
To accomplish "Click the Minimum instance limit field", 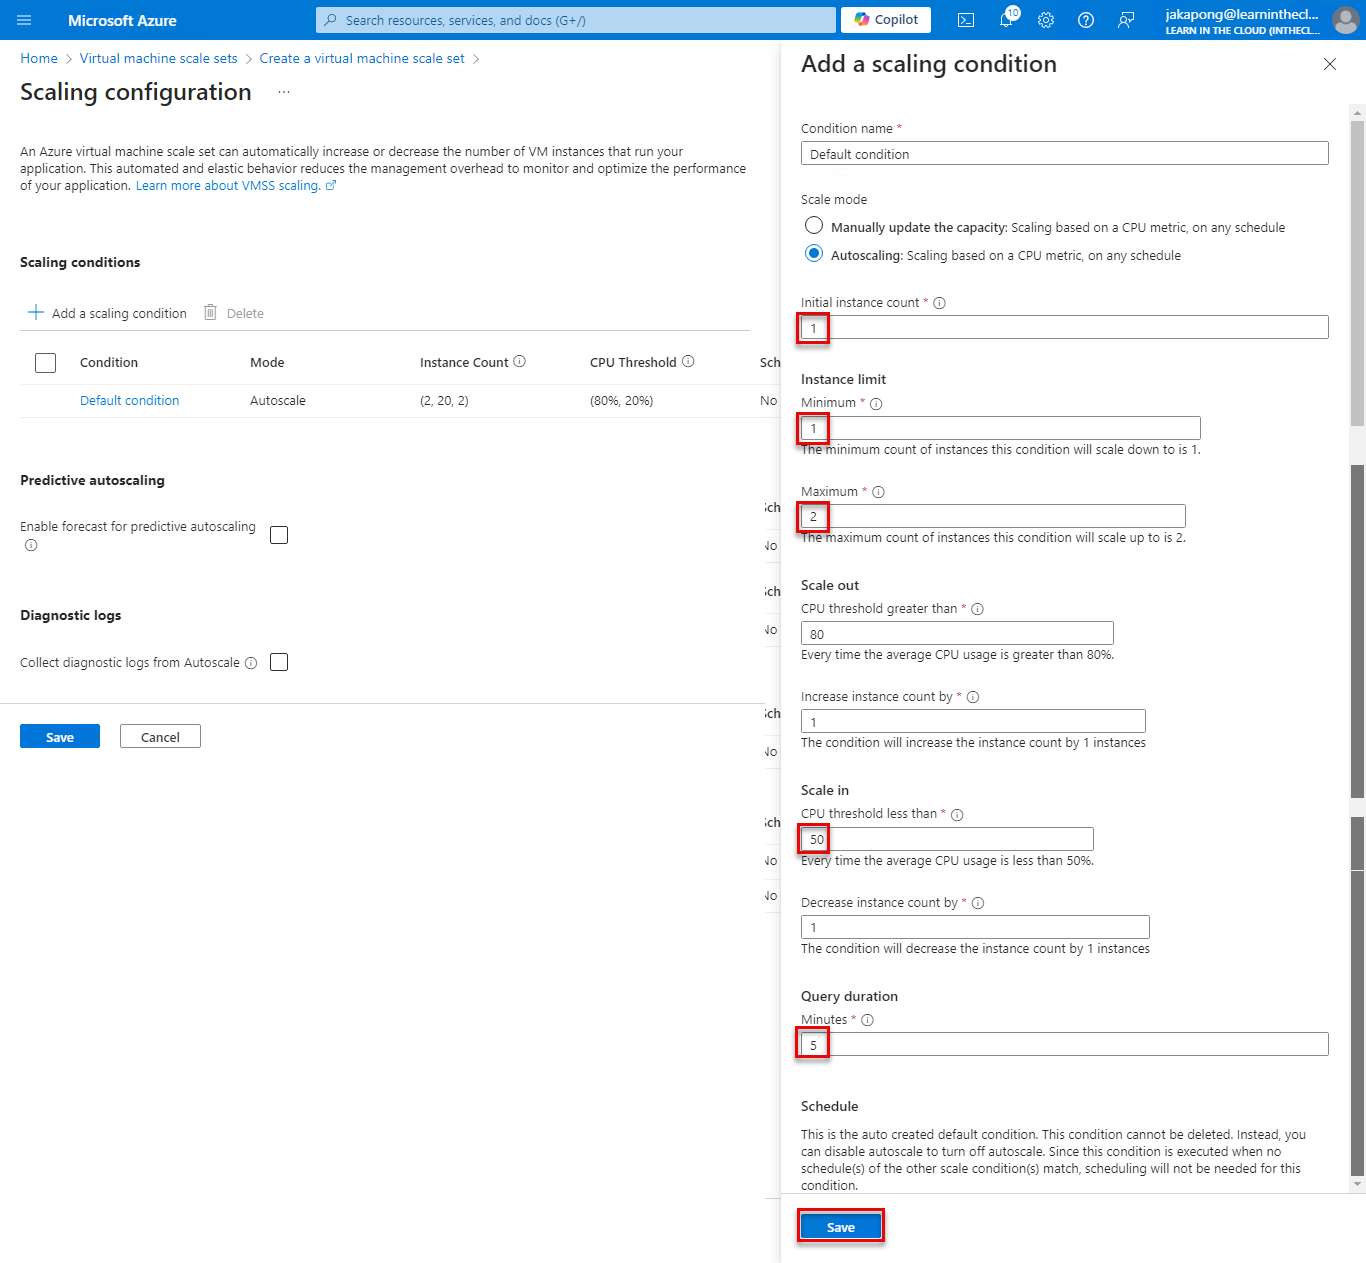I will point(1001,428).
